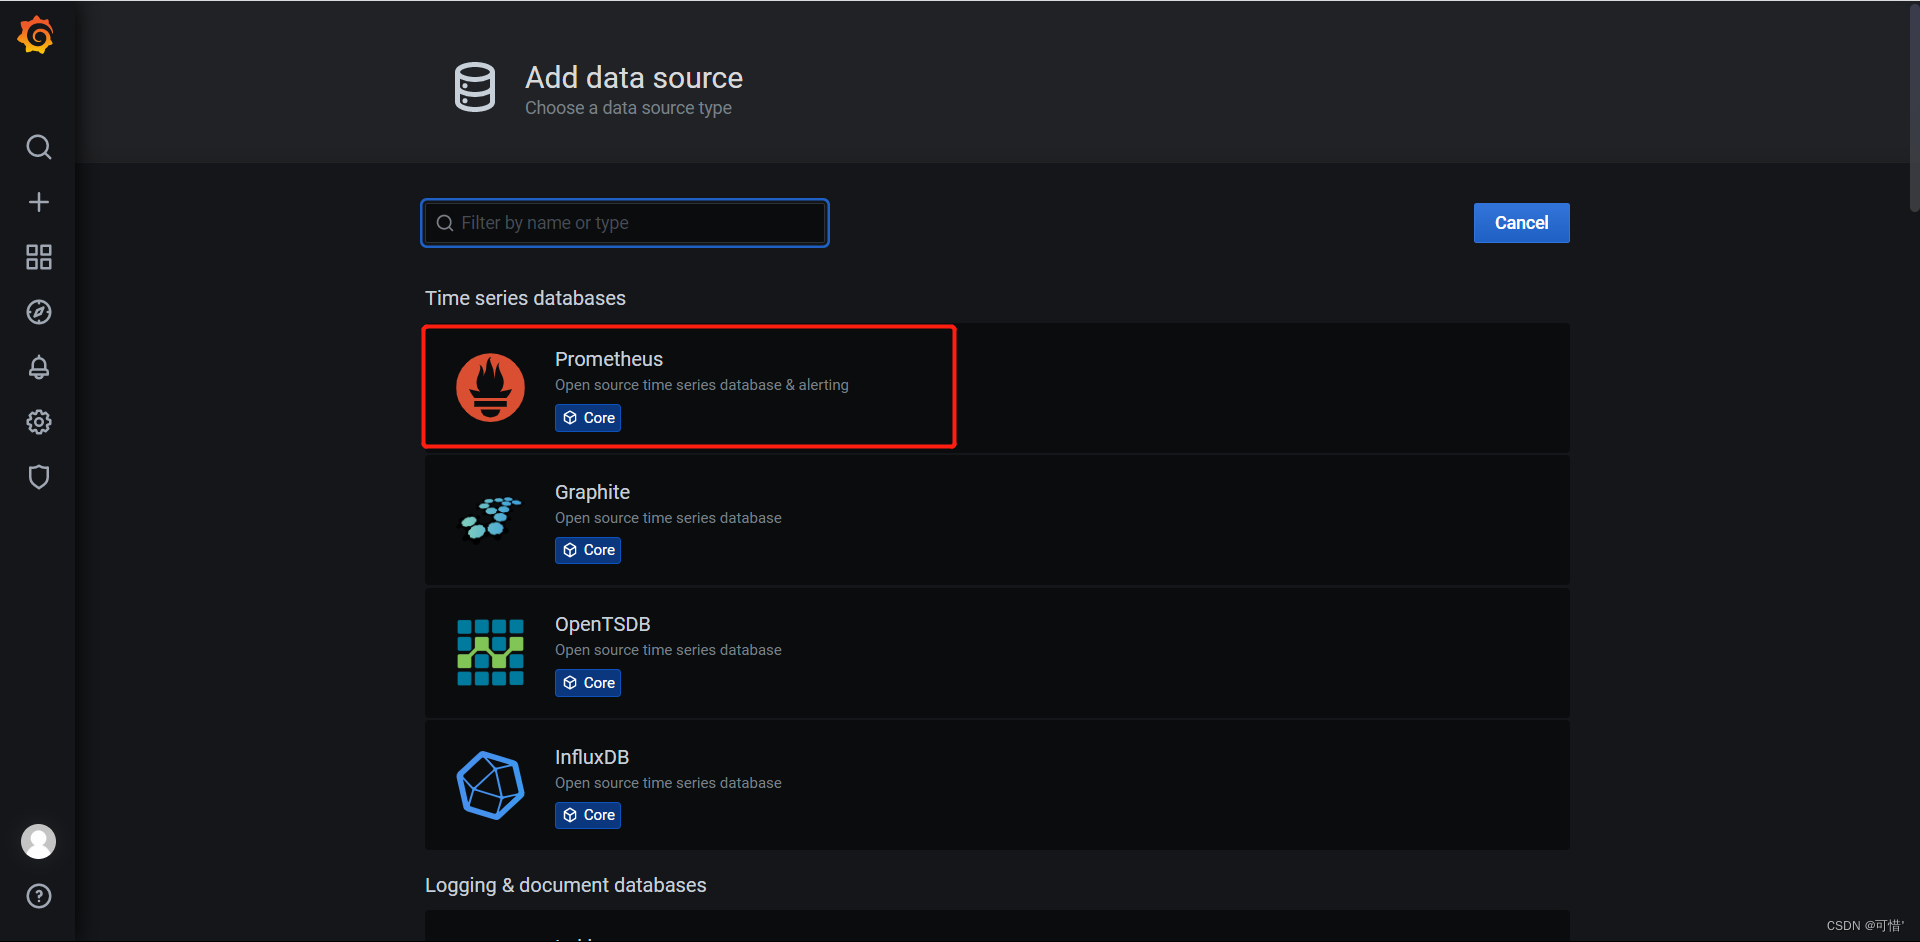Screen dimensions: 1920x942
Task: Open the user profile avatar
Action: (x=38, y=841)
